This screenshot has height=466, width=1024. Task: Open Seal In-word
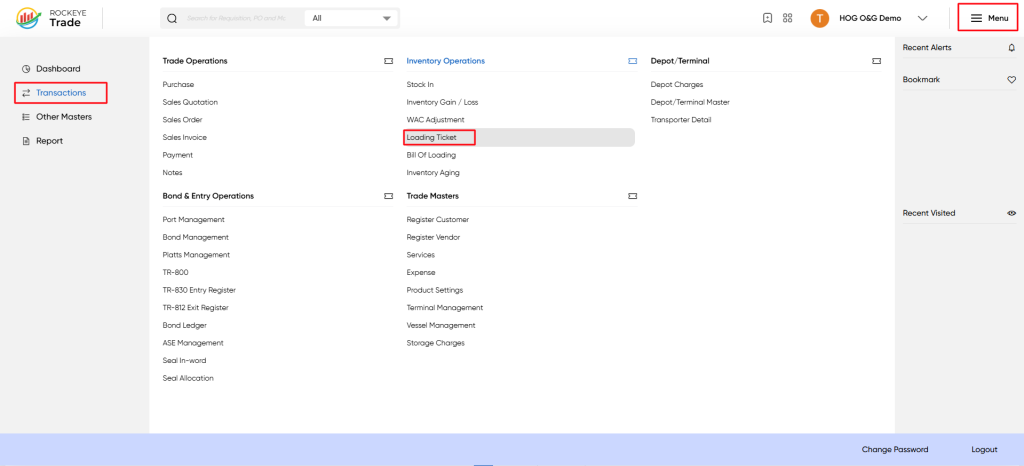click(x=184, y=361)
